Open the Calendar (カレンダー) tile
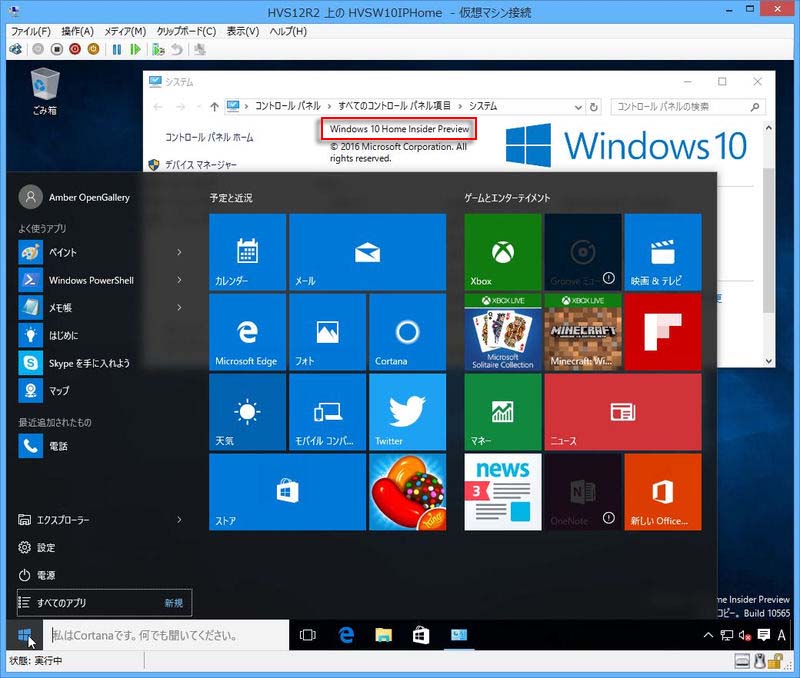This screenshot has width=800, height=678. pos(247,252)
